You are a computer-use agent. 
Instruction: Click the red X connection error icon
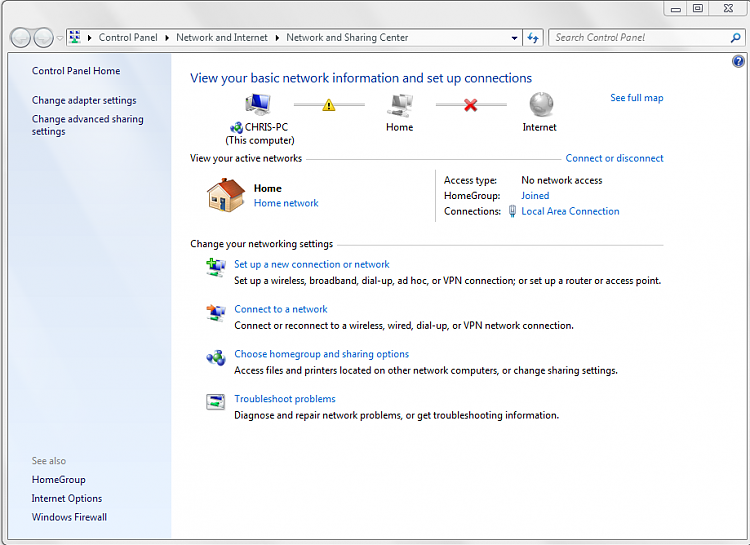point(471,105)
